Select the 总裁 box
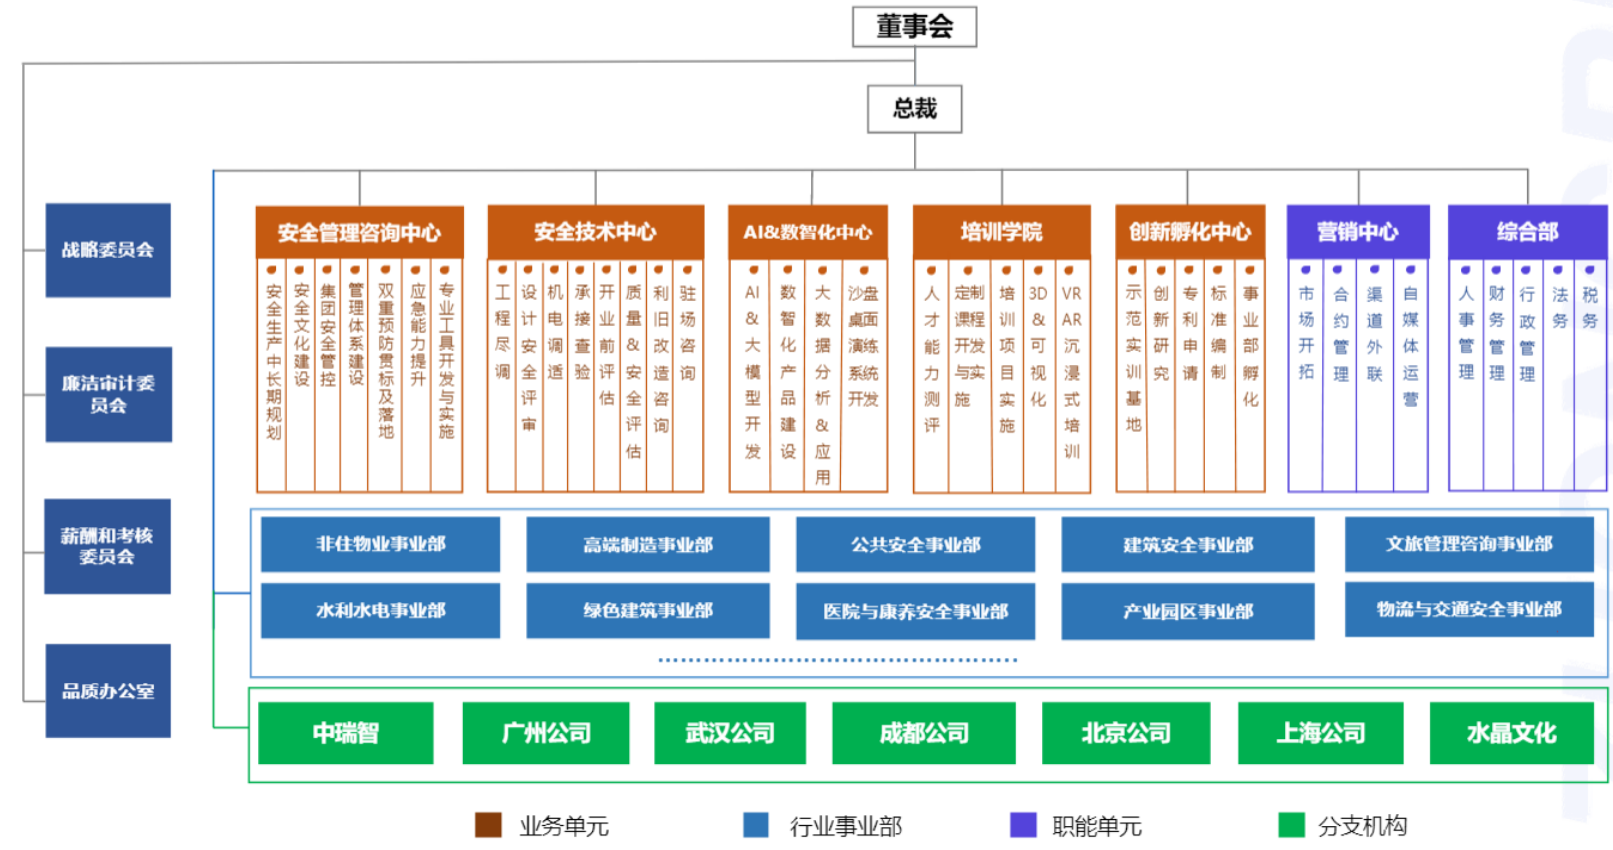This screenshot has width=1613, height=850. (x=914, y=109)
